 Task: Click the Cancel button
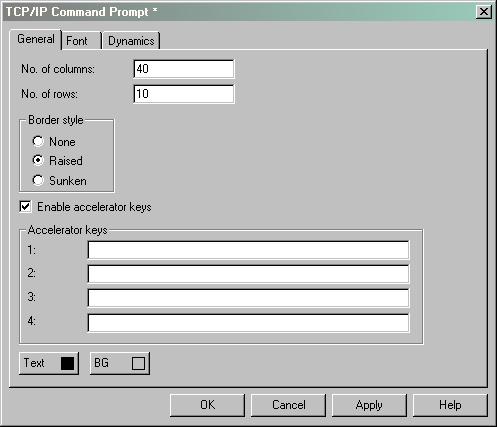point(288,405)
